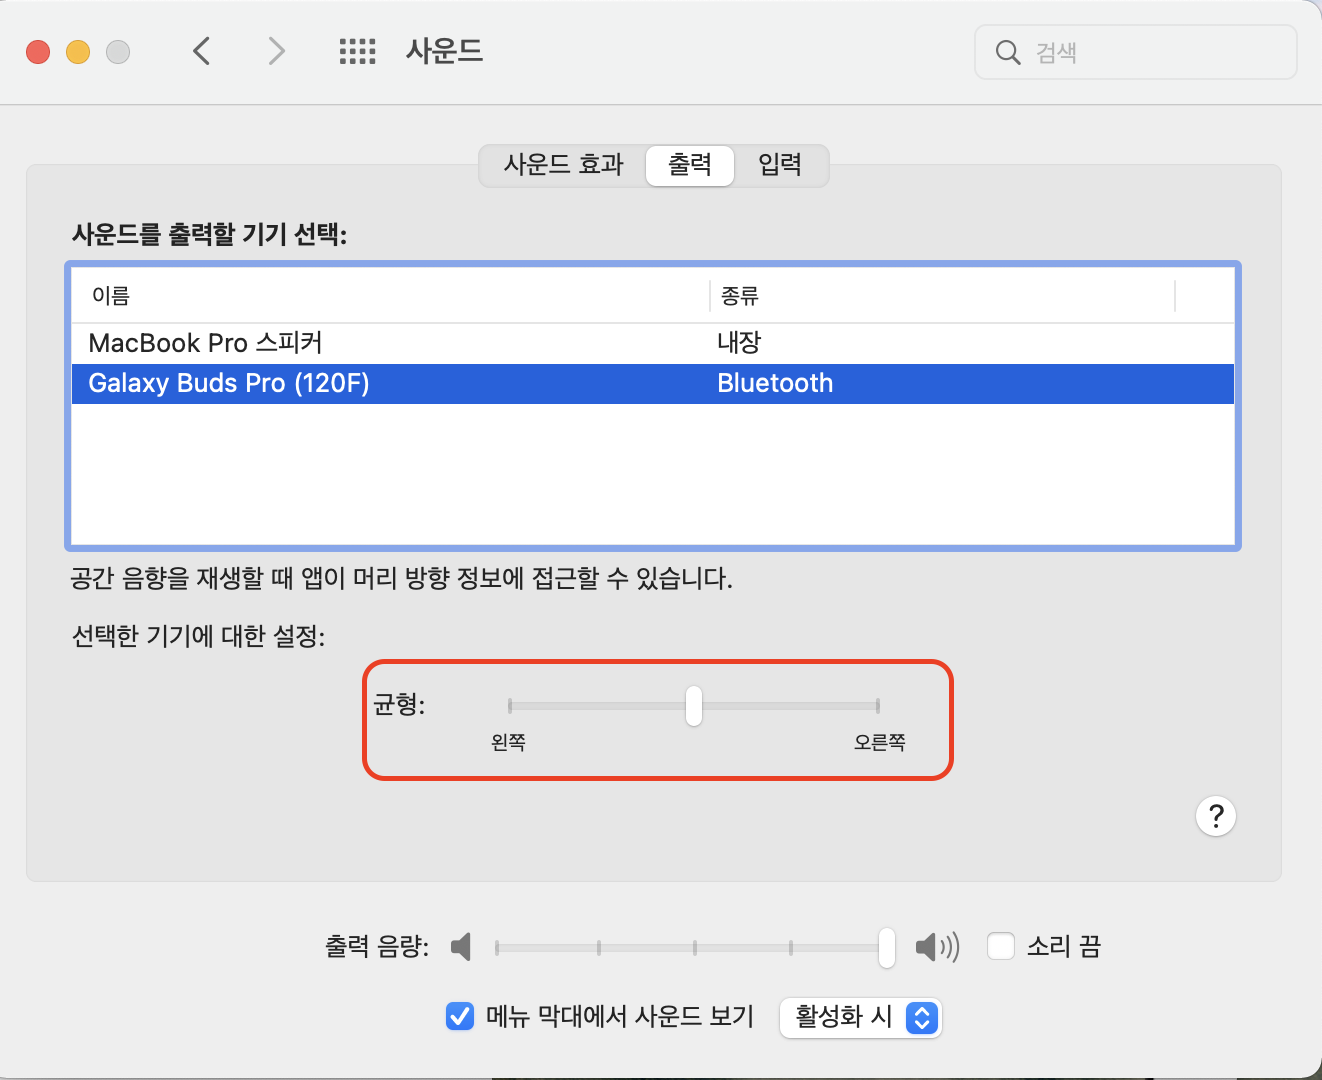Viewport: 1322px width, 1080px height.
Task: Minimize the window with yellow button
Action: (x=78, y=52)
